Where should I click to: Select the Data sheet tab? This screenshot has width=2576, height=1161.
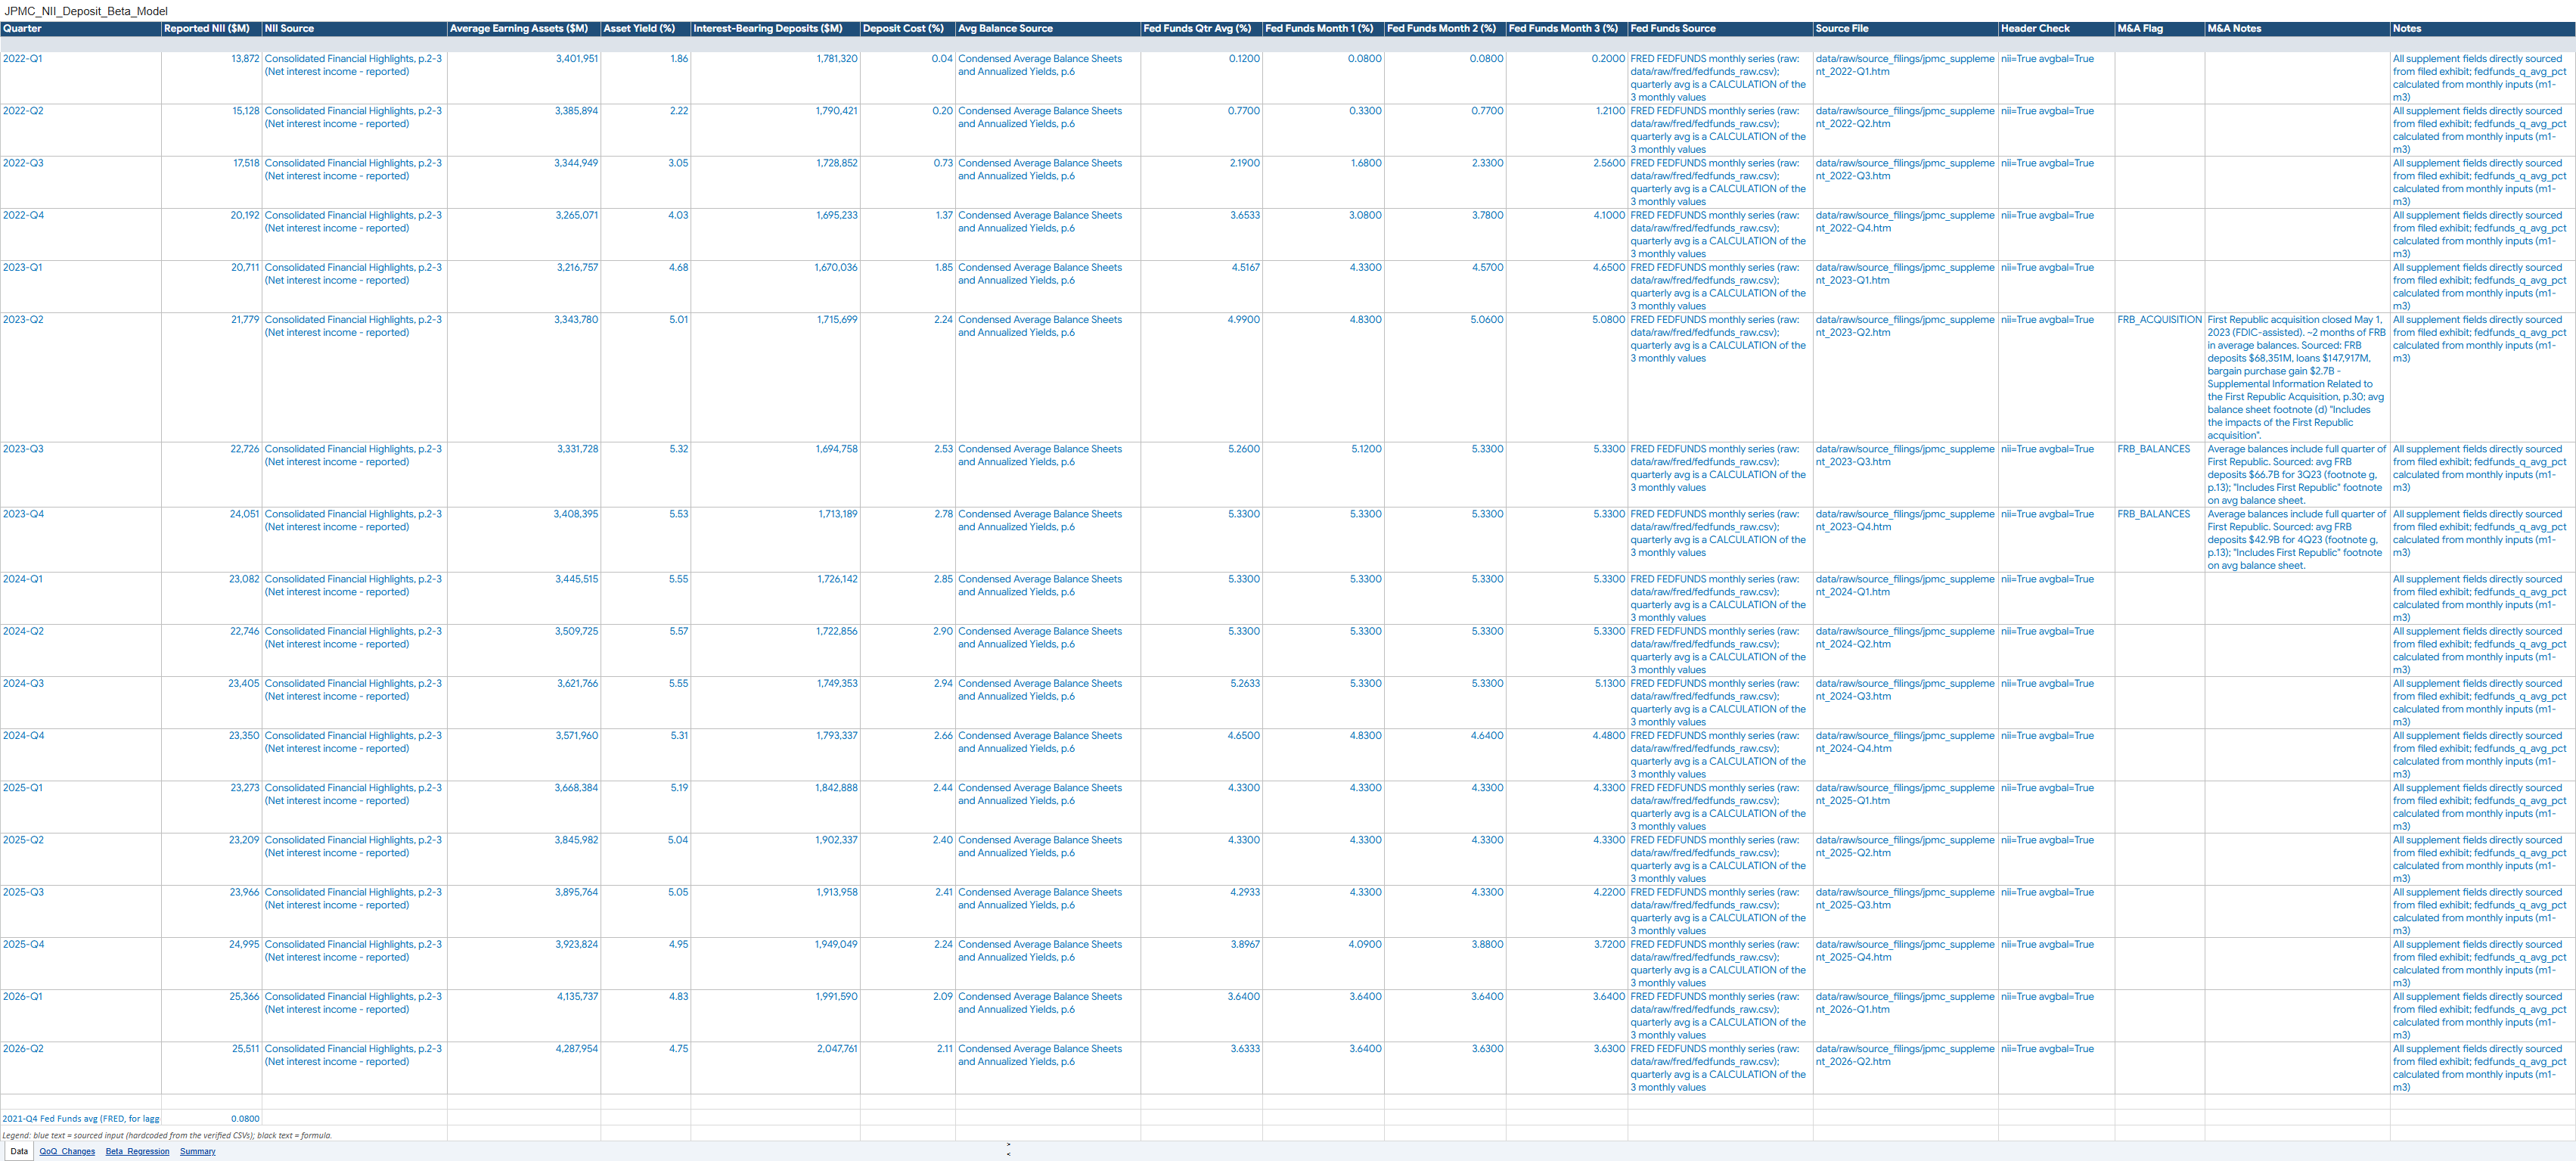tap(19, 1151)
